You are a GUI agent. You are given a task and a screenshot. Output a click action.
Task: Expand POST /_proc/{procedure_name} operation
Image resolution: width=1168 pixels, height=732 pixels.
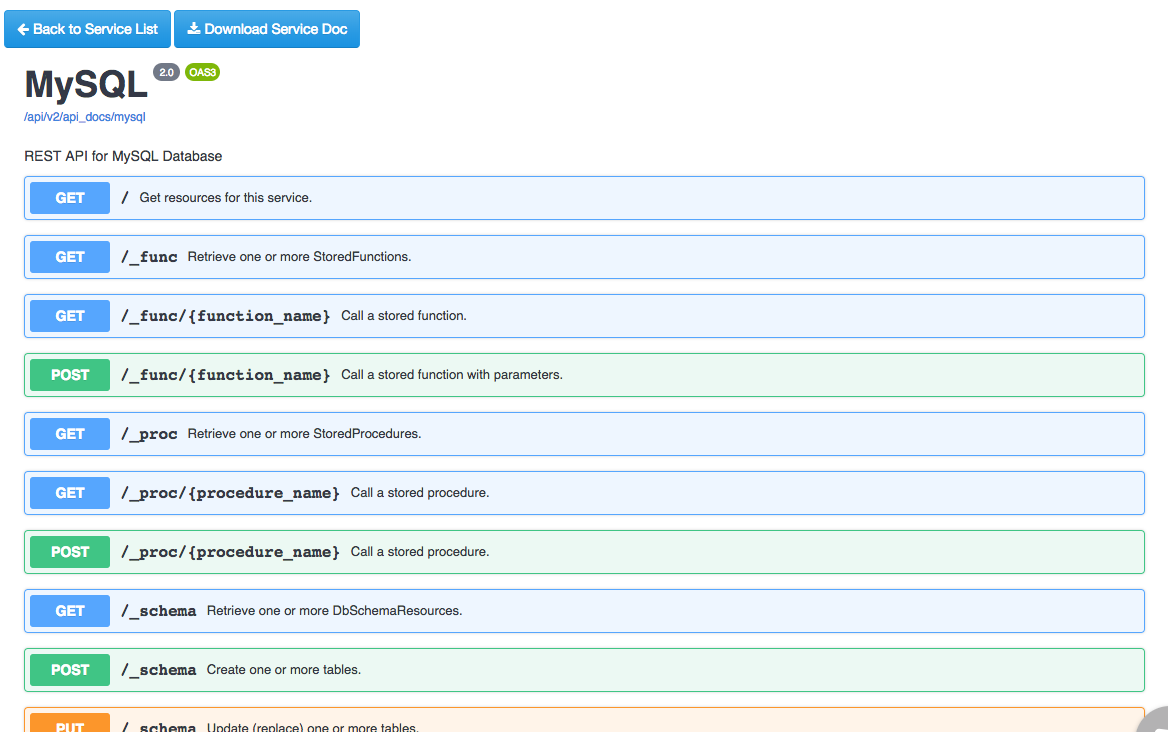pos(583,552)
